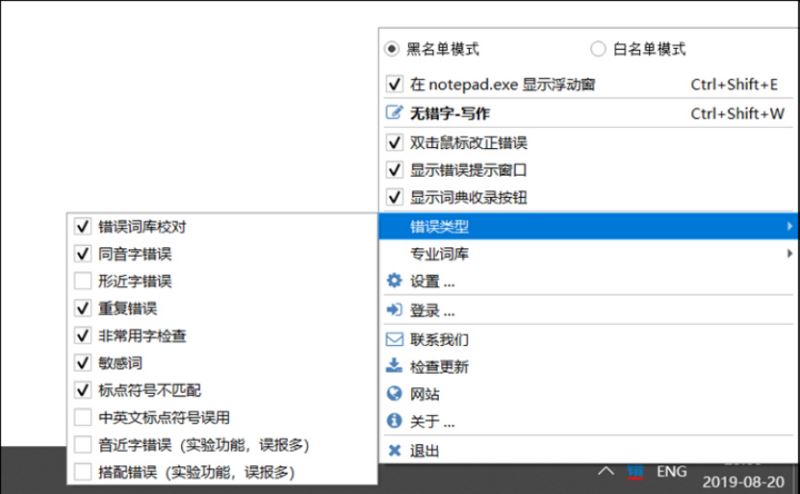Click the envelope icon for 联系我们
Screen dimensions: 800x494
tap(394, 339)
